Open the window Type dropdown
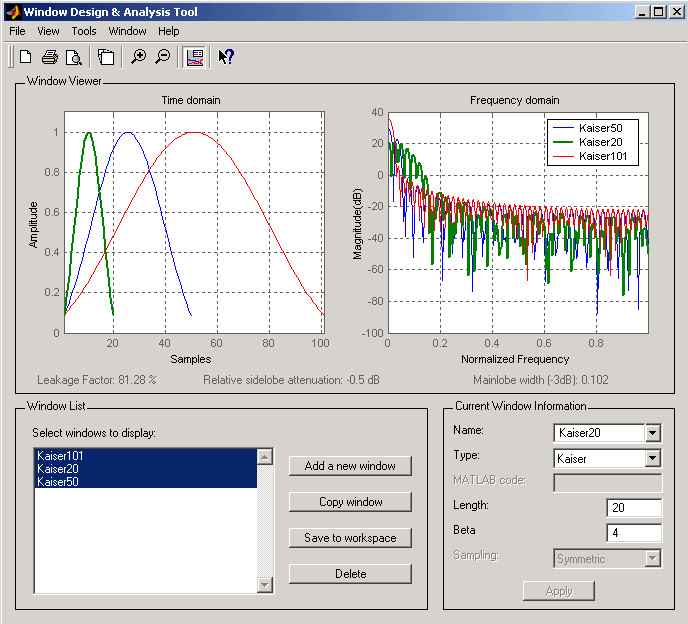Screen dimensions: 688x624 coord(653,458)
